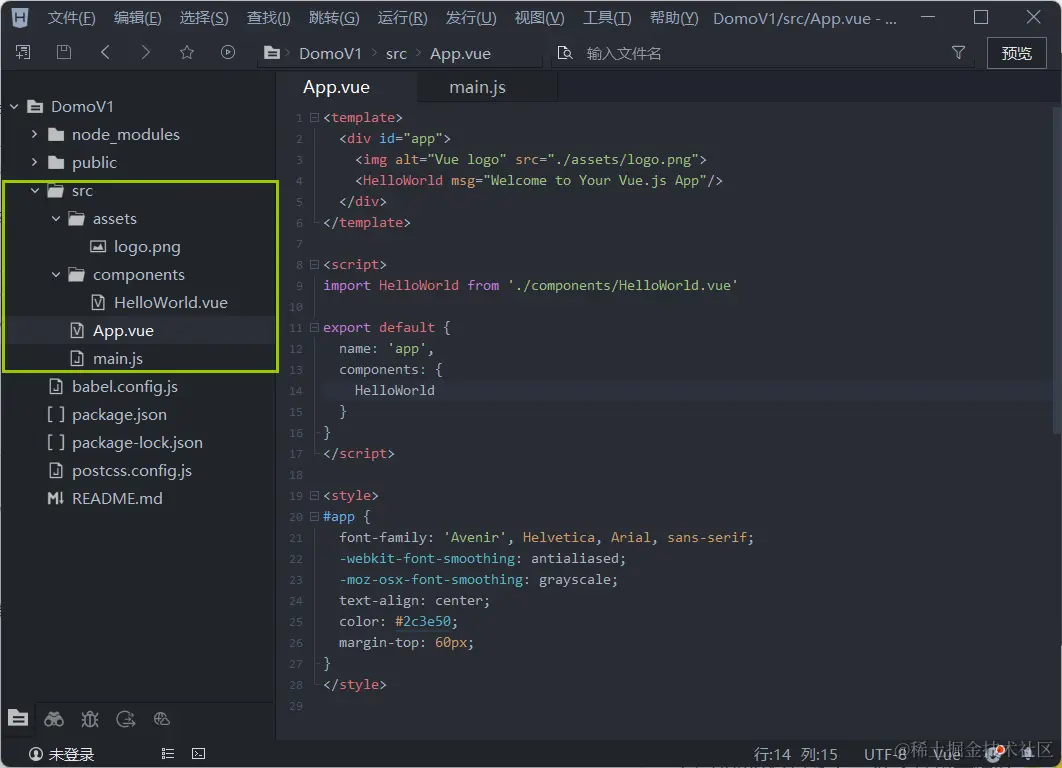Viewport: 1062px width, 768px height.
Task: Open the 文件(F) menu
Action: (x=71, y=18)
